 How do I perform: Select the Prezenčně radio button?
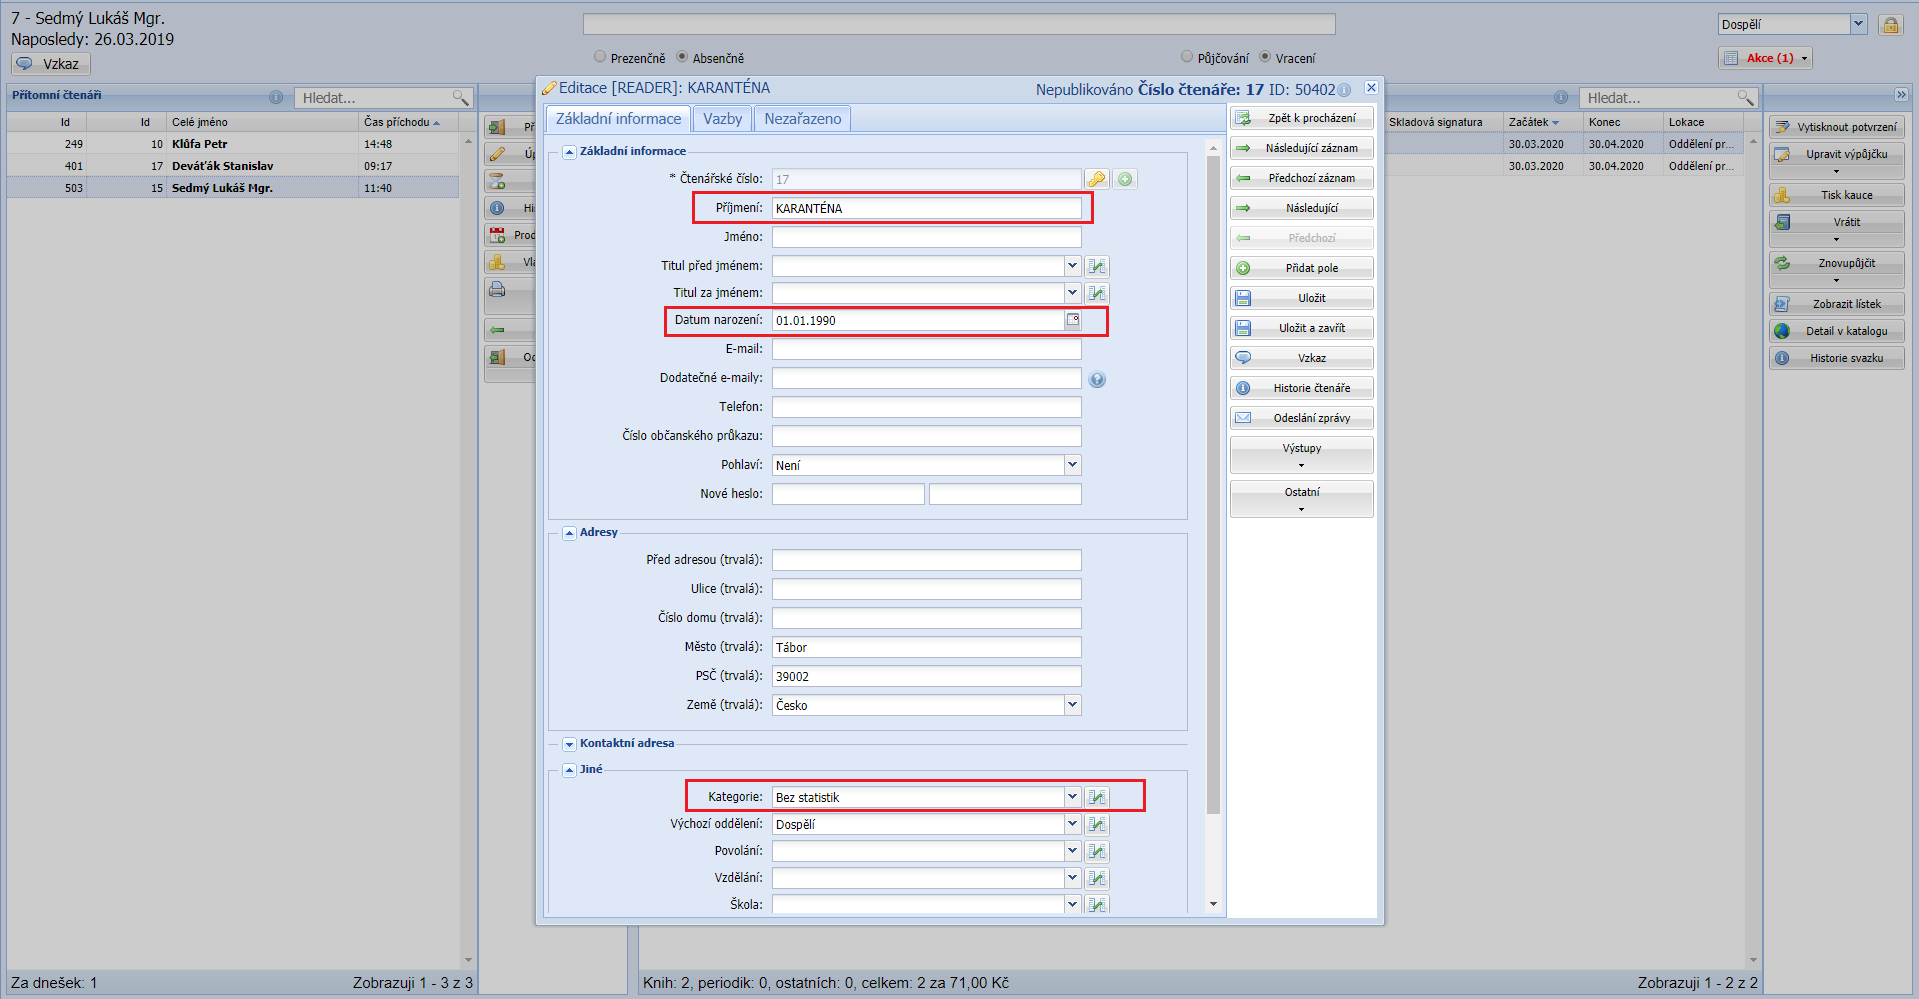click(600, 57)
